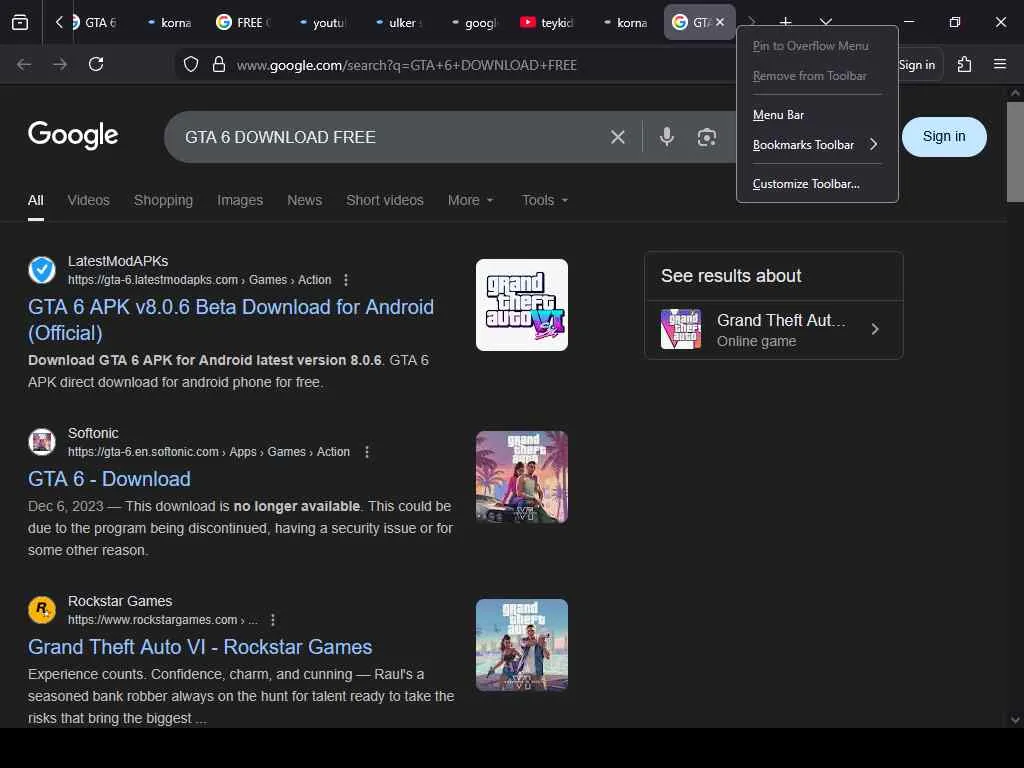Viewport: 1024px width, 768px height.
Task: Open options for the LatestModAPKs result
Action: [x=346, y=280]
